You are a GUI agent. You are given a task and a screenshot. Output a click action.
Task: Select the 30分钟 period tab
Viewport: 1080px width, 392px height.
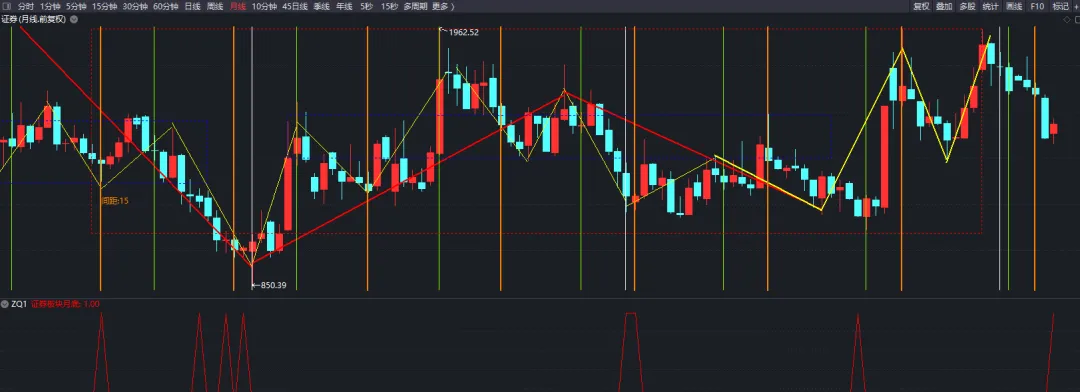point(135,6)
